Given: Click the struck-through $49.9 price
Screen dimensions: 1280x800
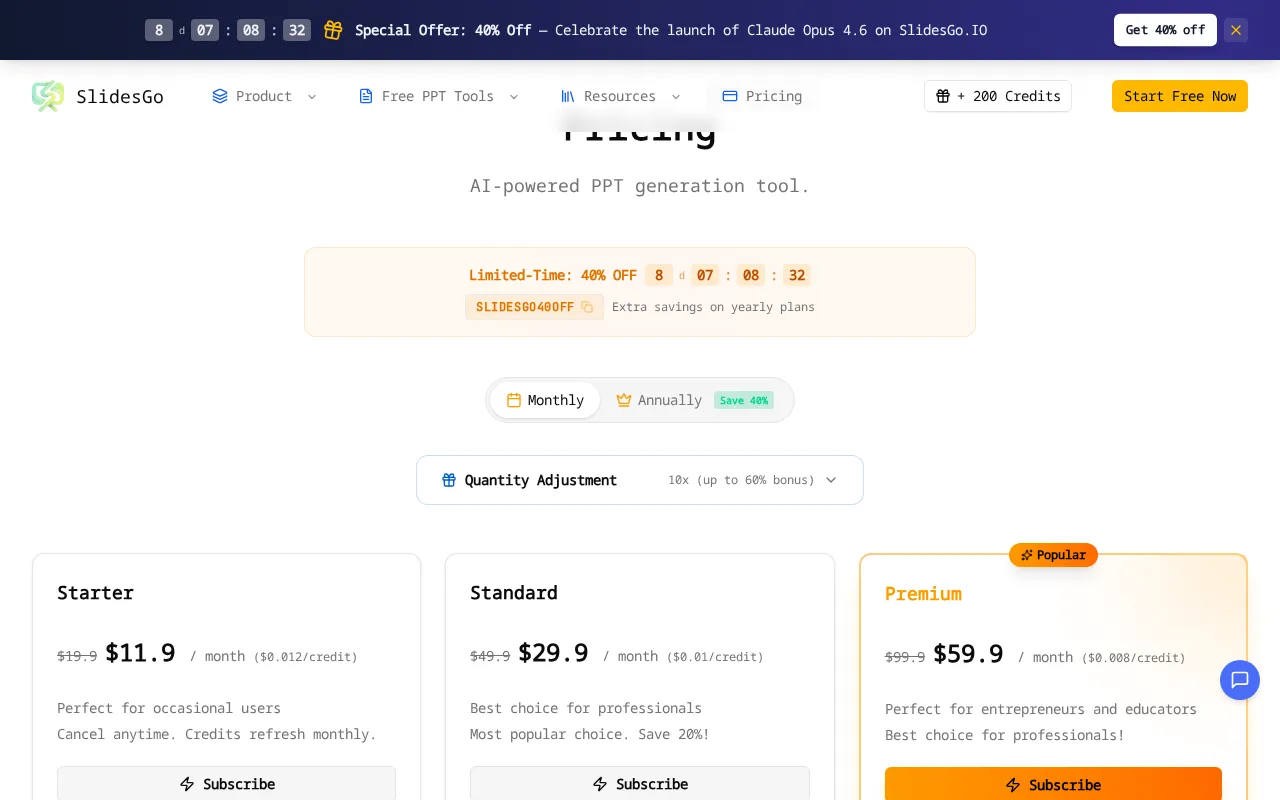Looking at the screenshot, I should [490, 656].
